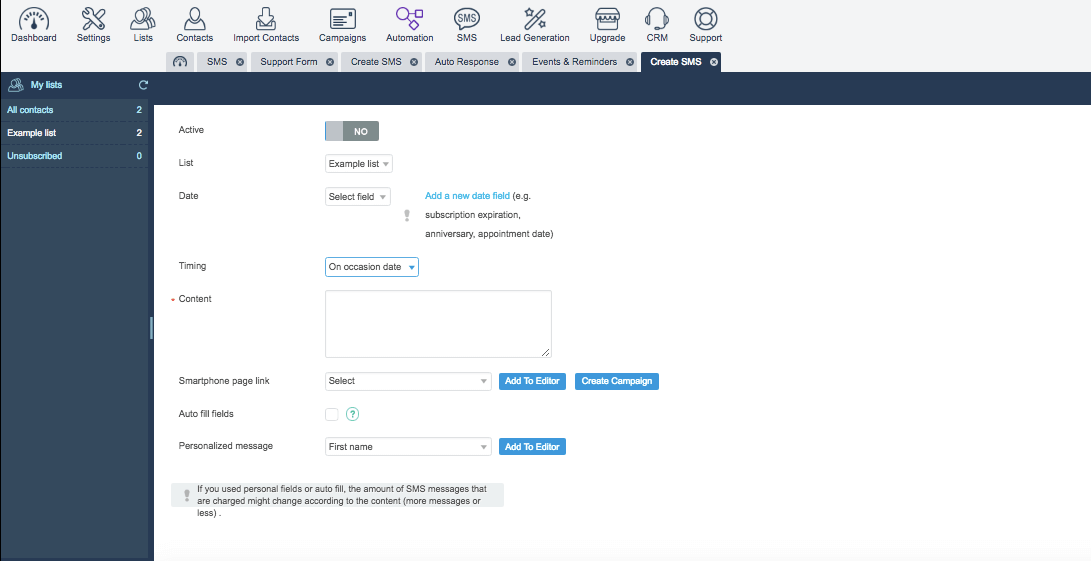Image resolution: width=1091 pixels, height=561 pixels.
Task: Click the auto fill help question icon
Action: 352,414
